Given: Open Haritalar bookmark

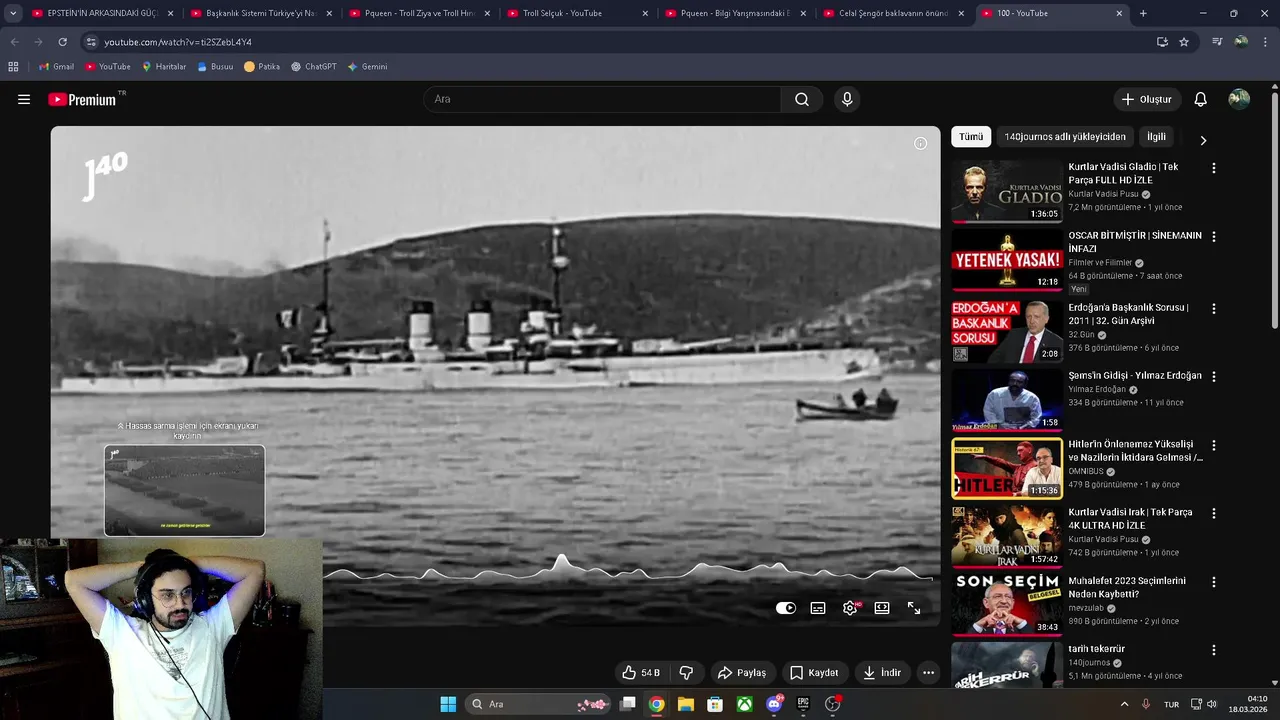Looking at the screenshot, I should 164,67.
